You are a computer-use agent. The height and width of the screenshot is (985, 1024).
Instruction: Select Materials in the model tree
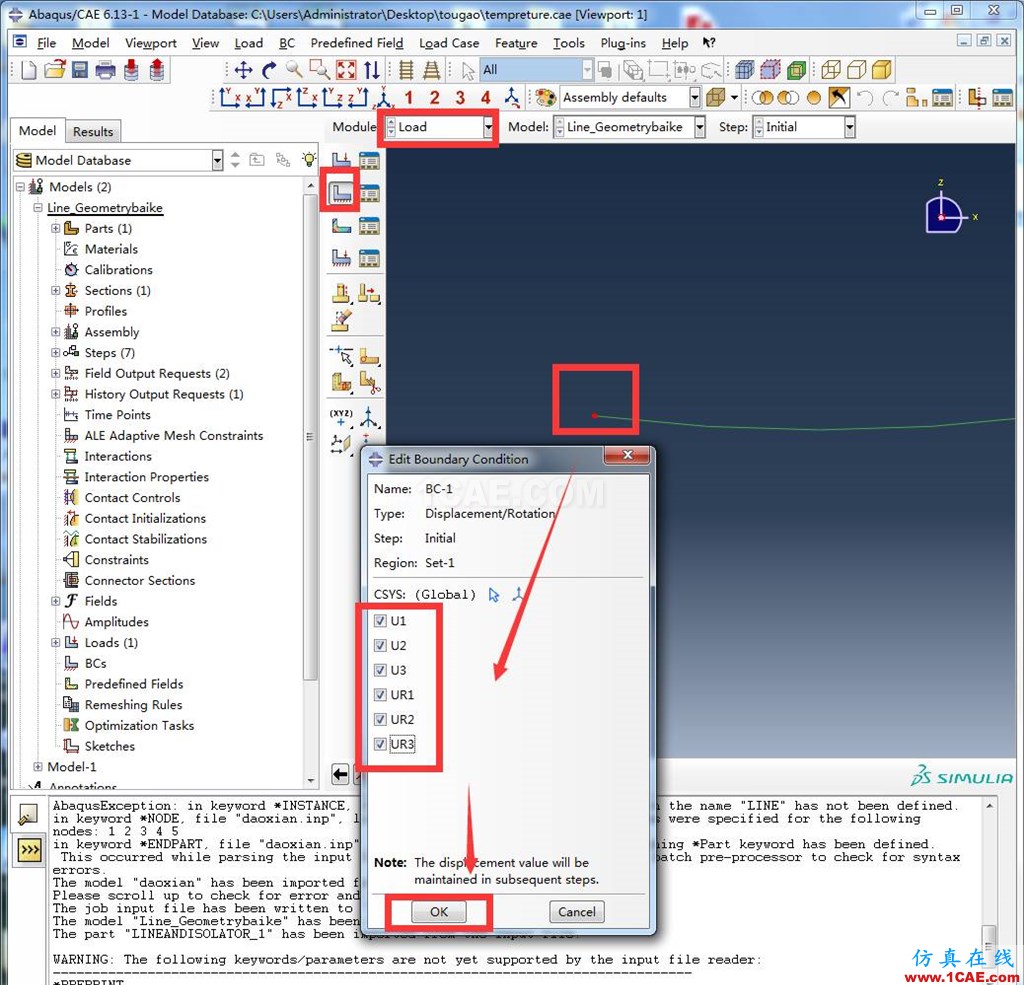111,249
